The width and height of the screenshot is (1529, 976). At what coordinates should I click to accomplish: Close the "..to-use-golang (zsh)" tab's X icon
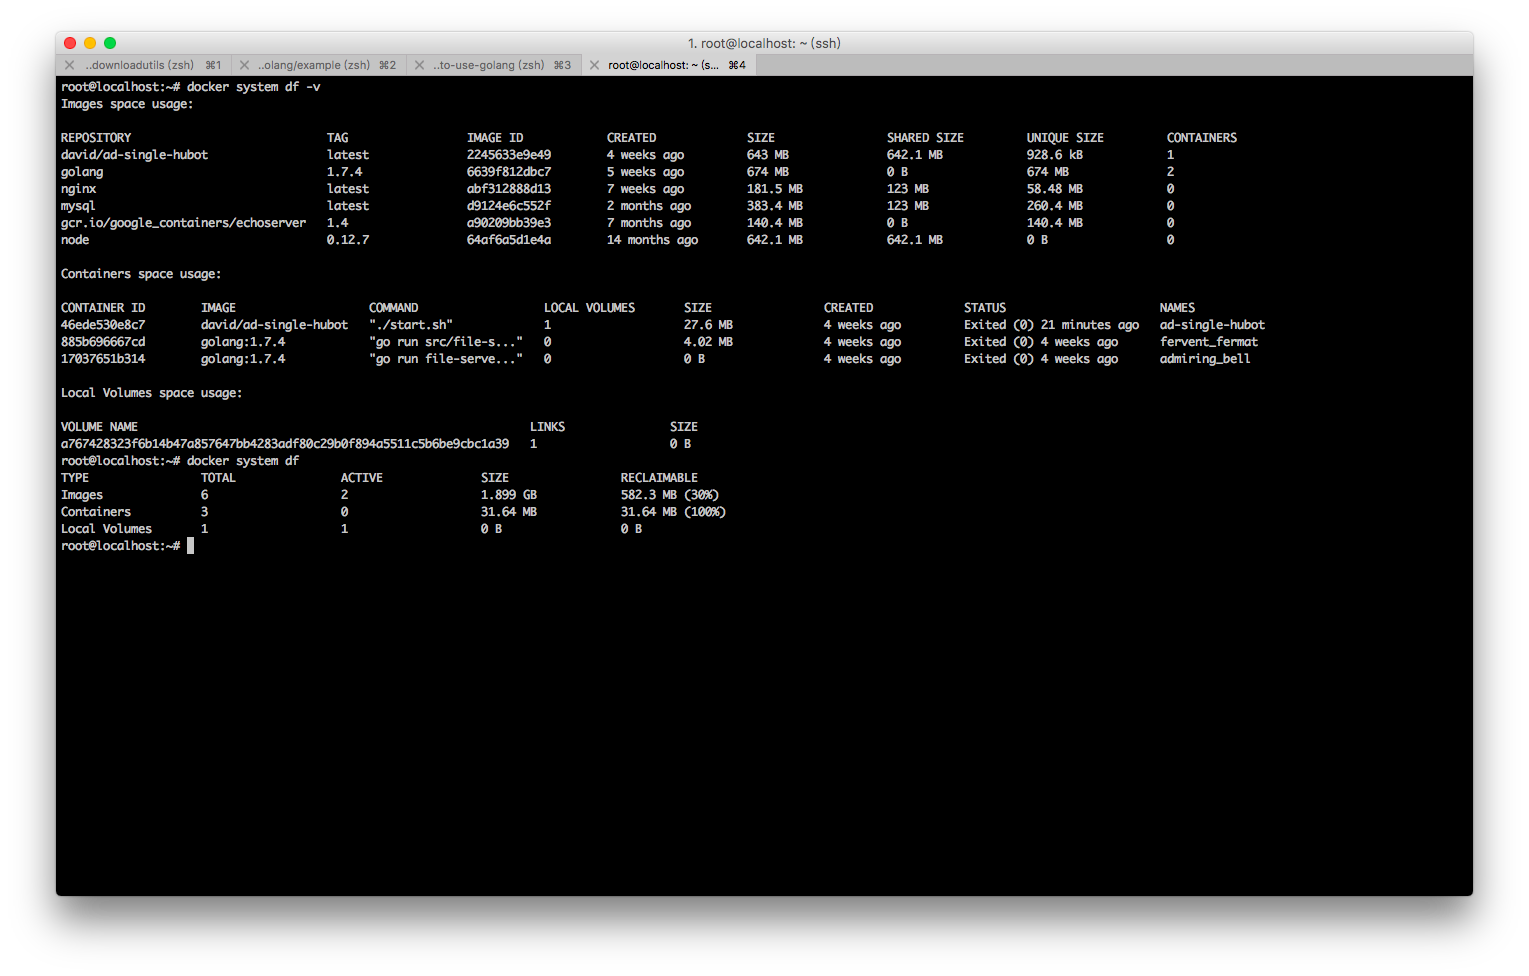coord(419,64)
